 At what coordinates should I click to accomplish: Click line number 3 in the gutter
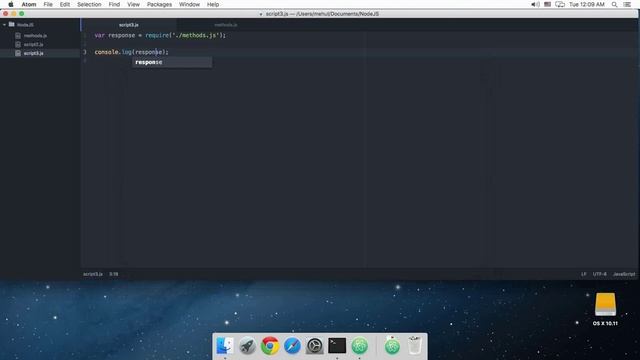pos(85,52)
